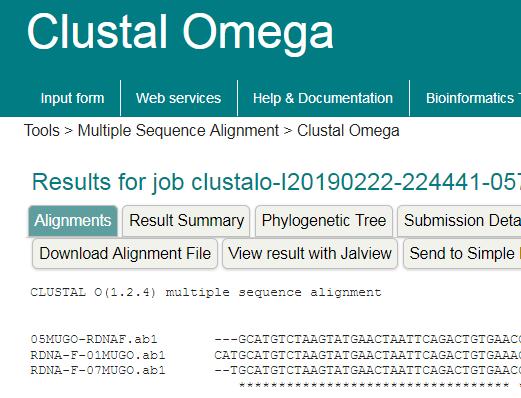Switch to the Result Summary tab
521x398 pixels.
pos(186,221)
